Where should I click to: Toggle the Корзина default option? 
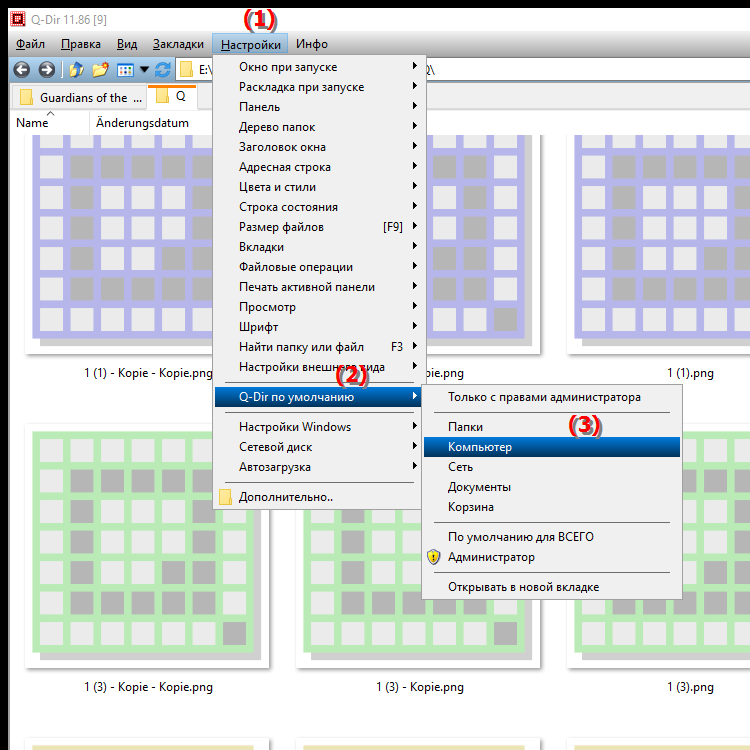click(x=551, y=507)
